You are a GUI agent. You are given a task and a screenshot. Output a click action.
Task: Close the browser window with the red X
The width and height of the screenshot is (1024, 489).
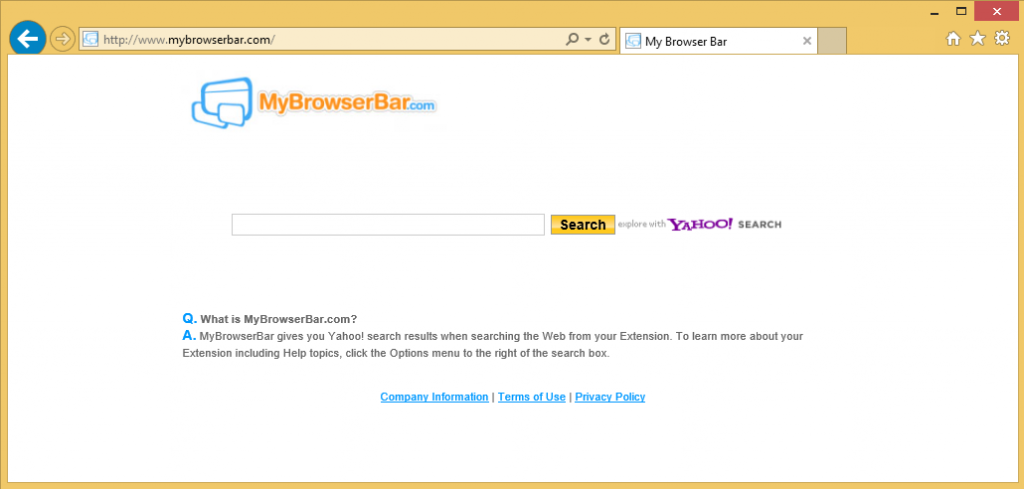tap(997, 11)
